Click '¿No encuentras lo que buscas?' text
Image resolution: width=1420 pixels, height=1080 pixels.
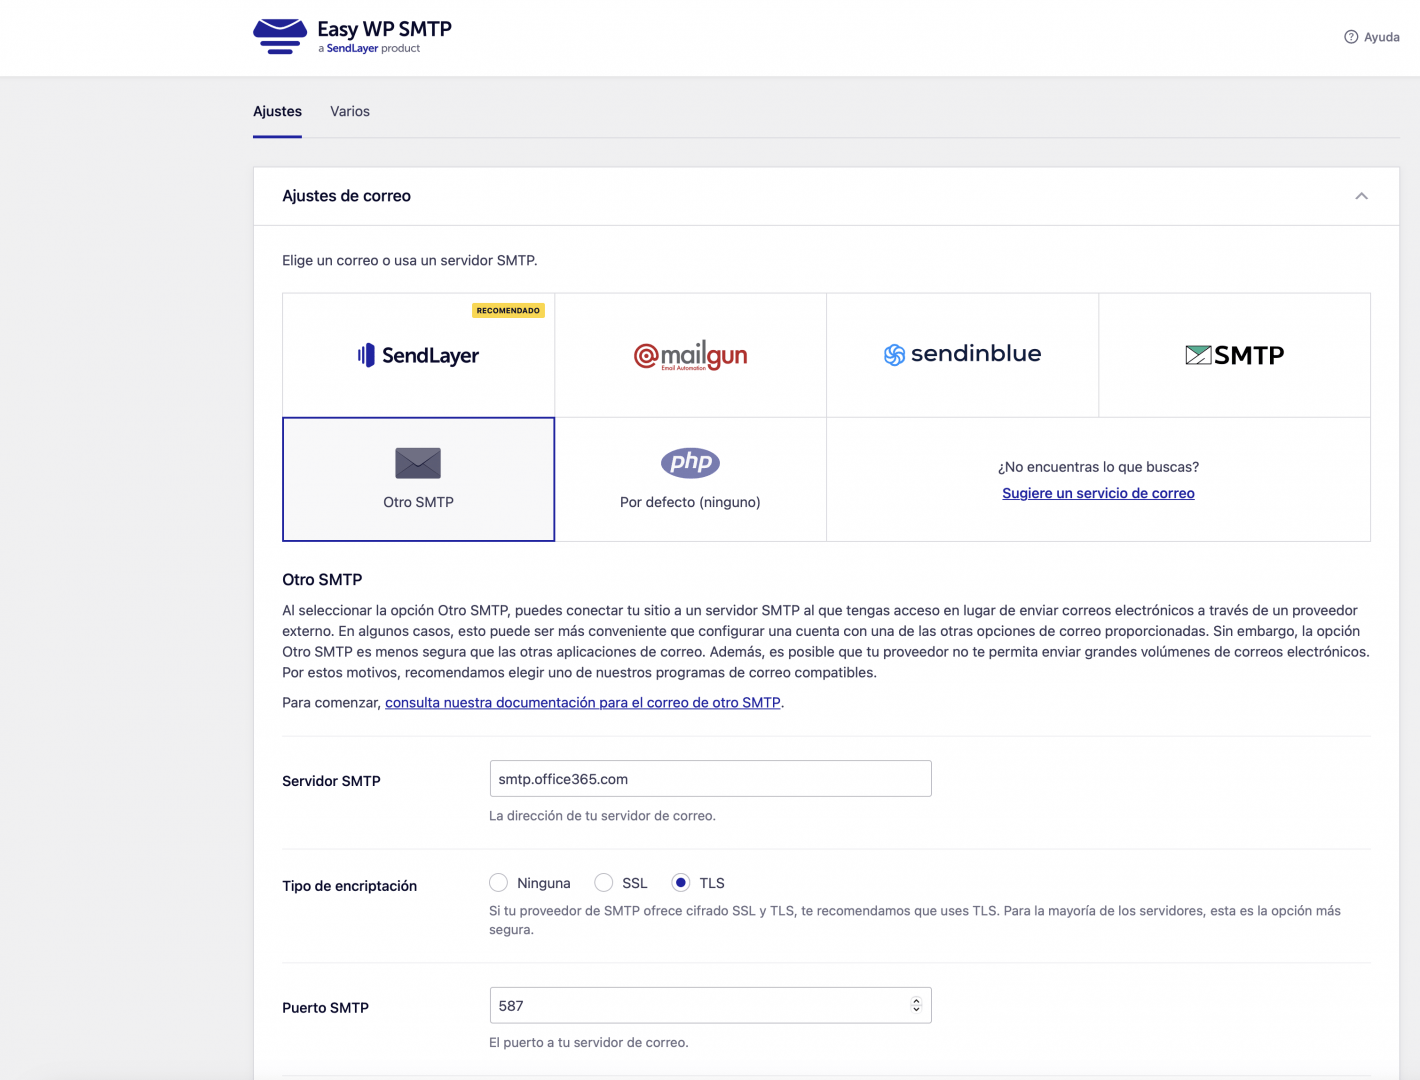pos(1098,467)
